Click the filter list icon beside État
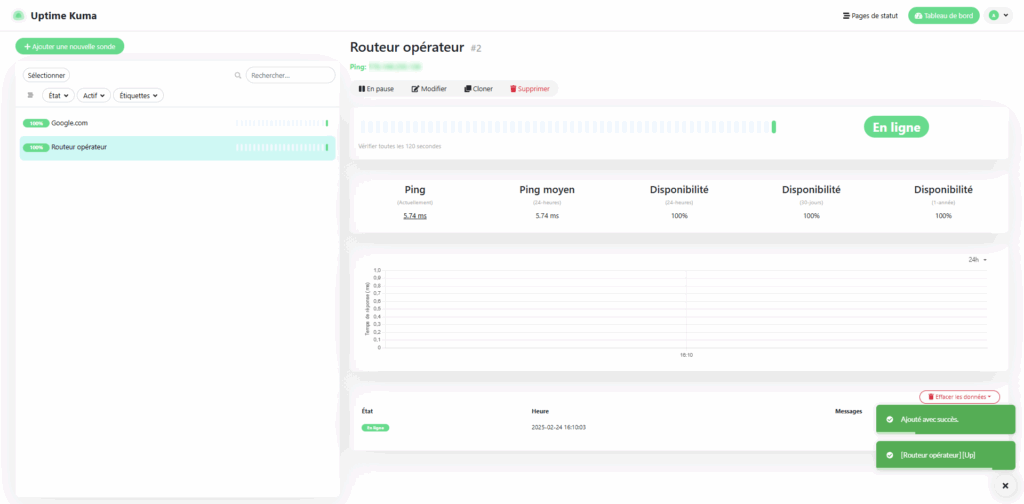The image size is (1024, 504). (30, 96)
